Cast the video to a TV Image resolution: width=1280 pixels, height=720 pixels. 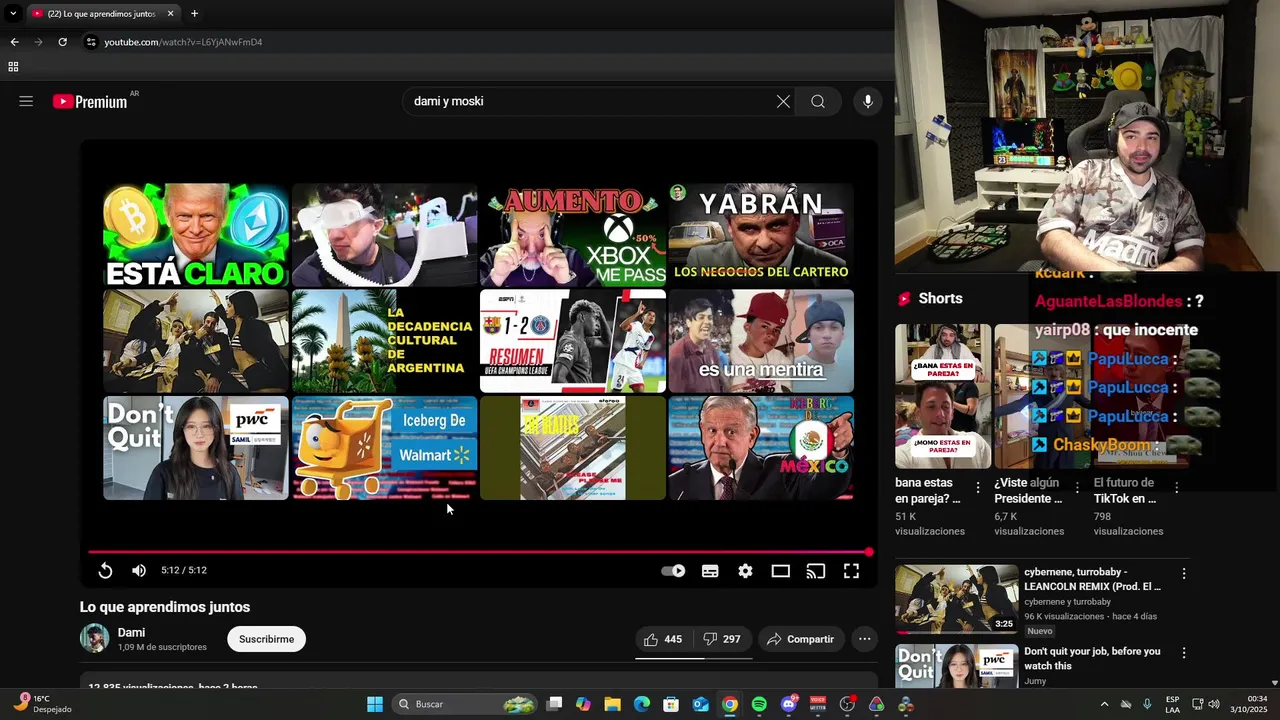click(x=816, y=571)
